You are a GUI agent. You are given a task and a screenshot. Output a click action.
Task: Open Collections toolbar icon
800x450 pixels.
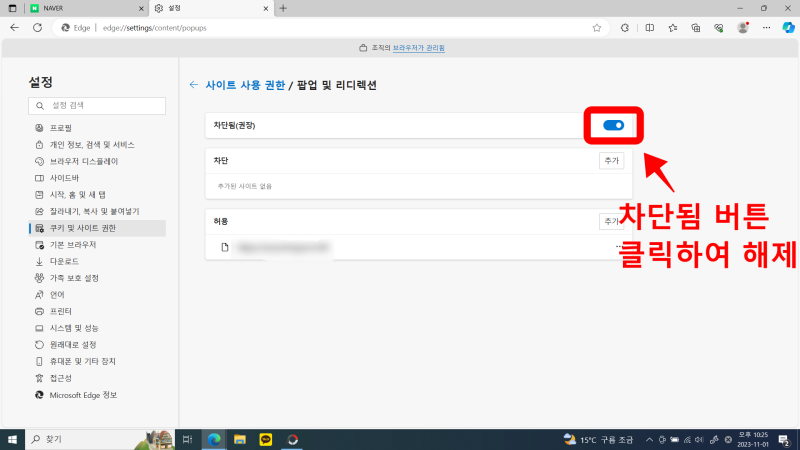click(695, 28)
